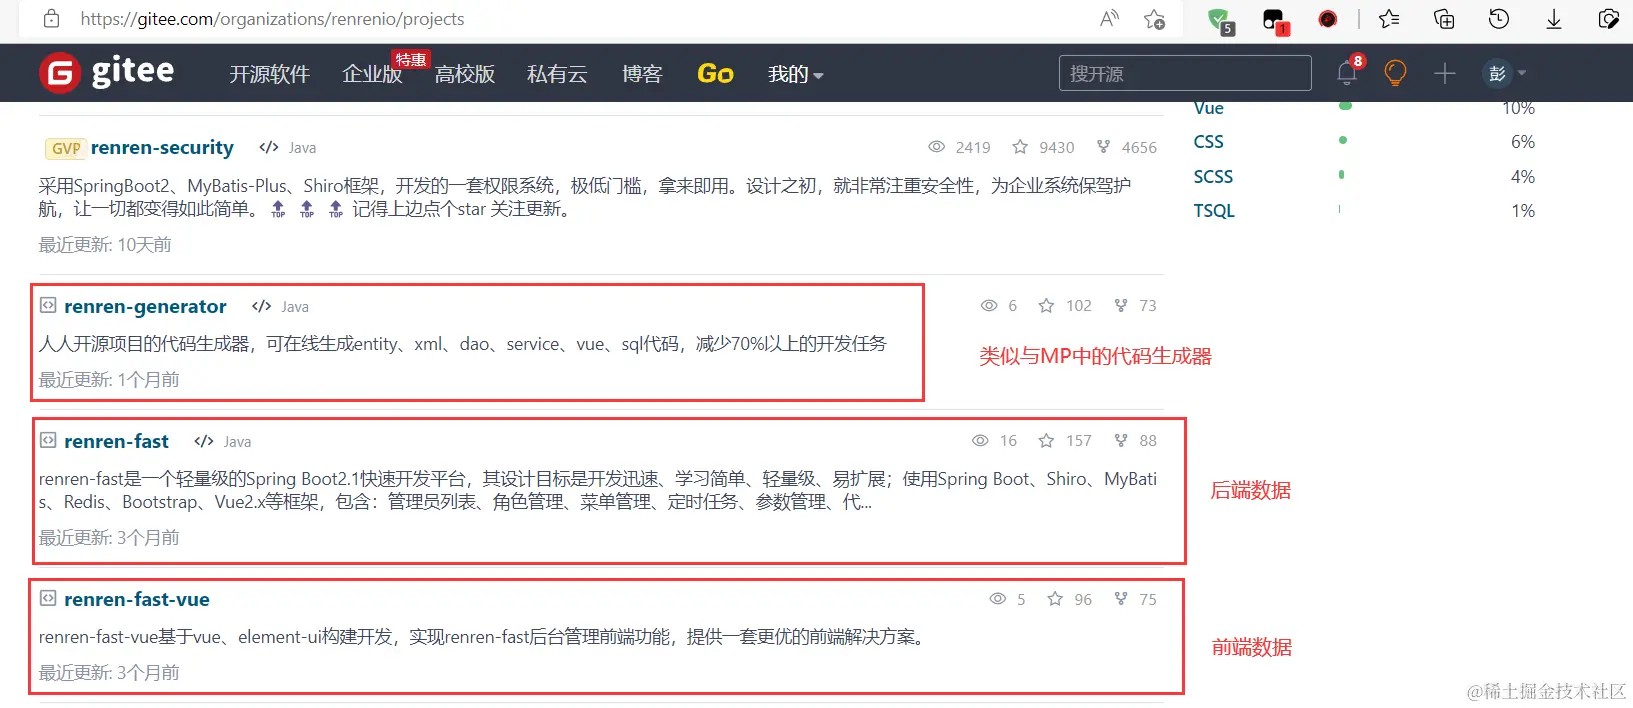The image size is (1633, 708).
Task: Click the green shield extension icon
Action: point(1219,19)
